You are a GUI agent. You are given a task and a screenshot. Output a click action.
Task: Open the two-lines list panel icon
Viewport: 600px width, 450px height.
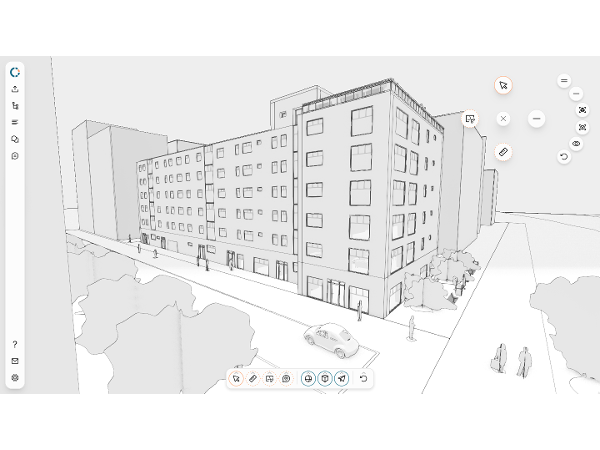point(15,122)
